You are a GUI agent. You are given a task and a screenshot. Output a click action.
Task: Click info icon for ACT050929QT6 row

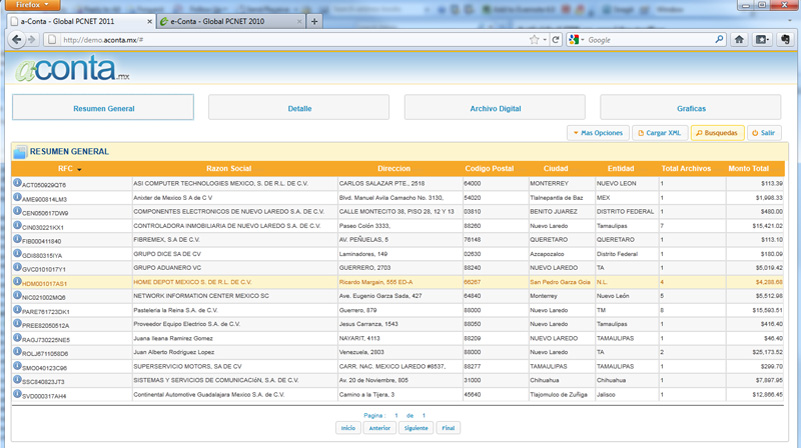click(x=17, y=182)
